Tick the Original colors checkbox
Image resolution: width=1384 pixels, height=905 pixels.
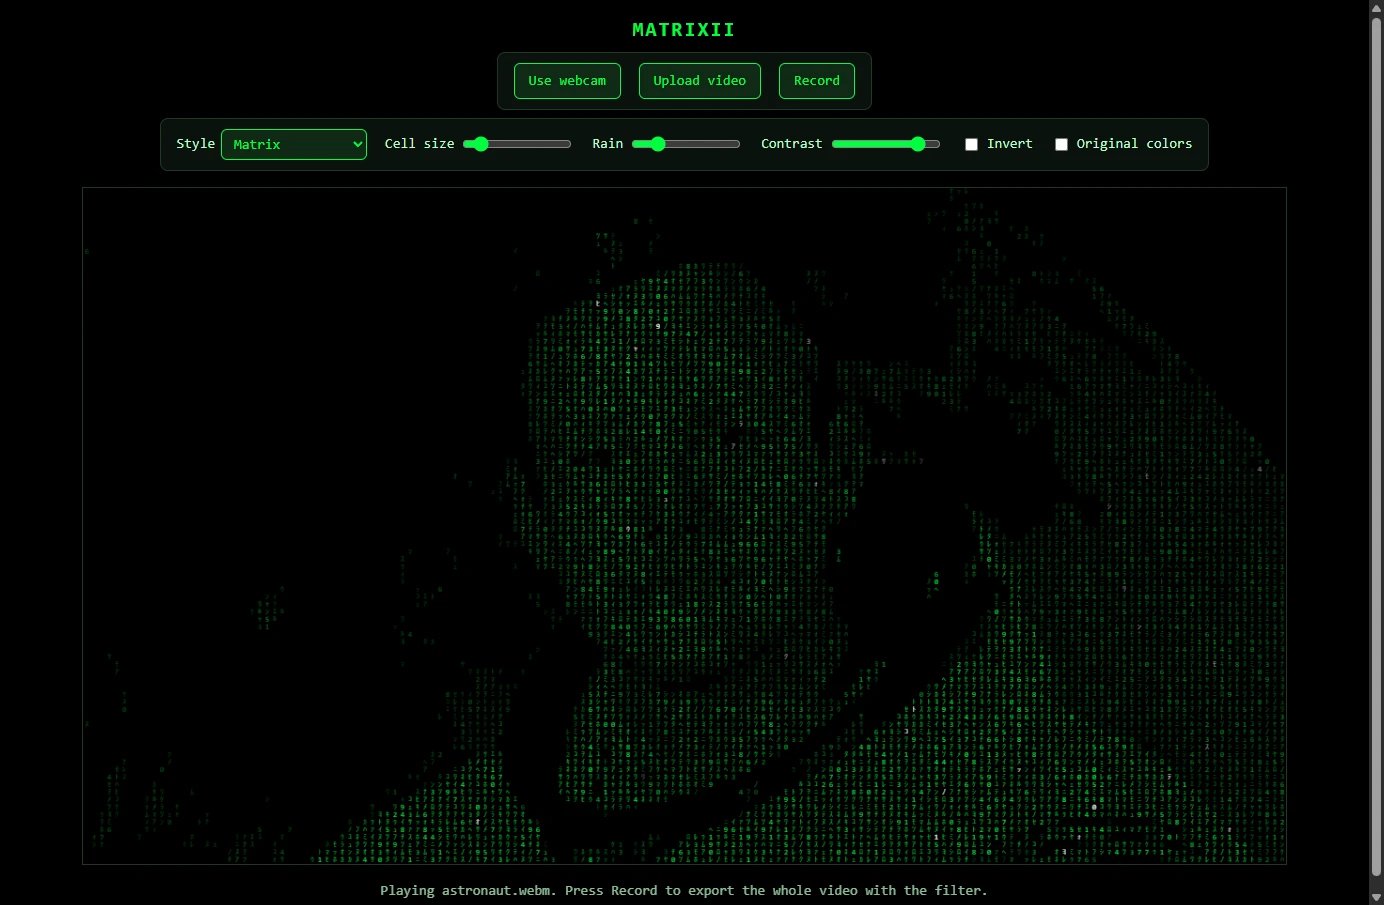click(1061, 144)
